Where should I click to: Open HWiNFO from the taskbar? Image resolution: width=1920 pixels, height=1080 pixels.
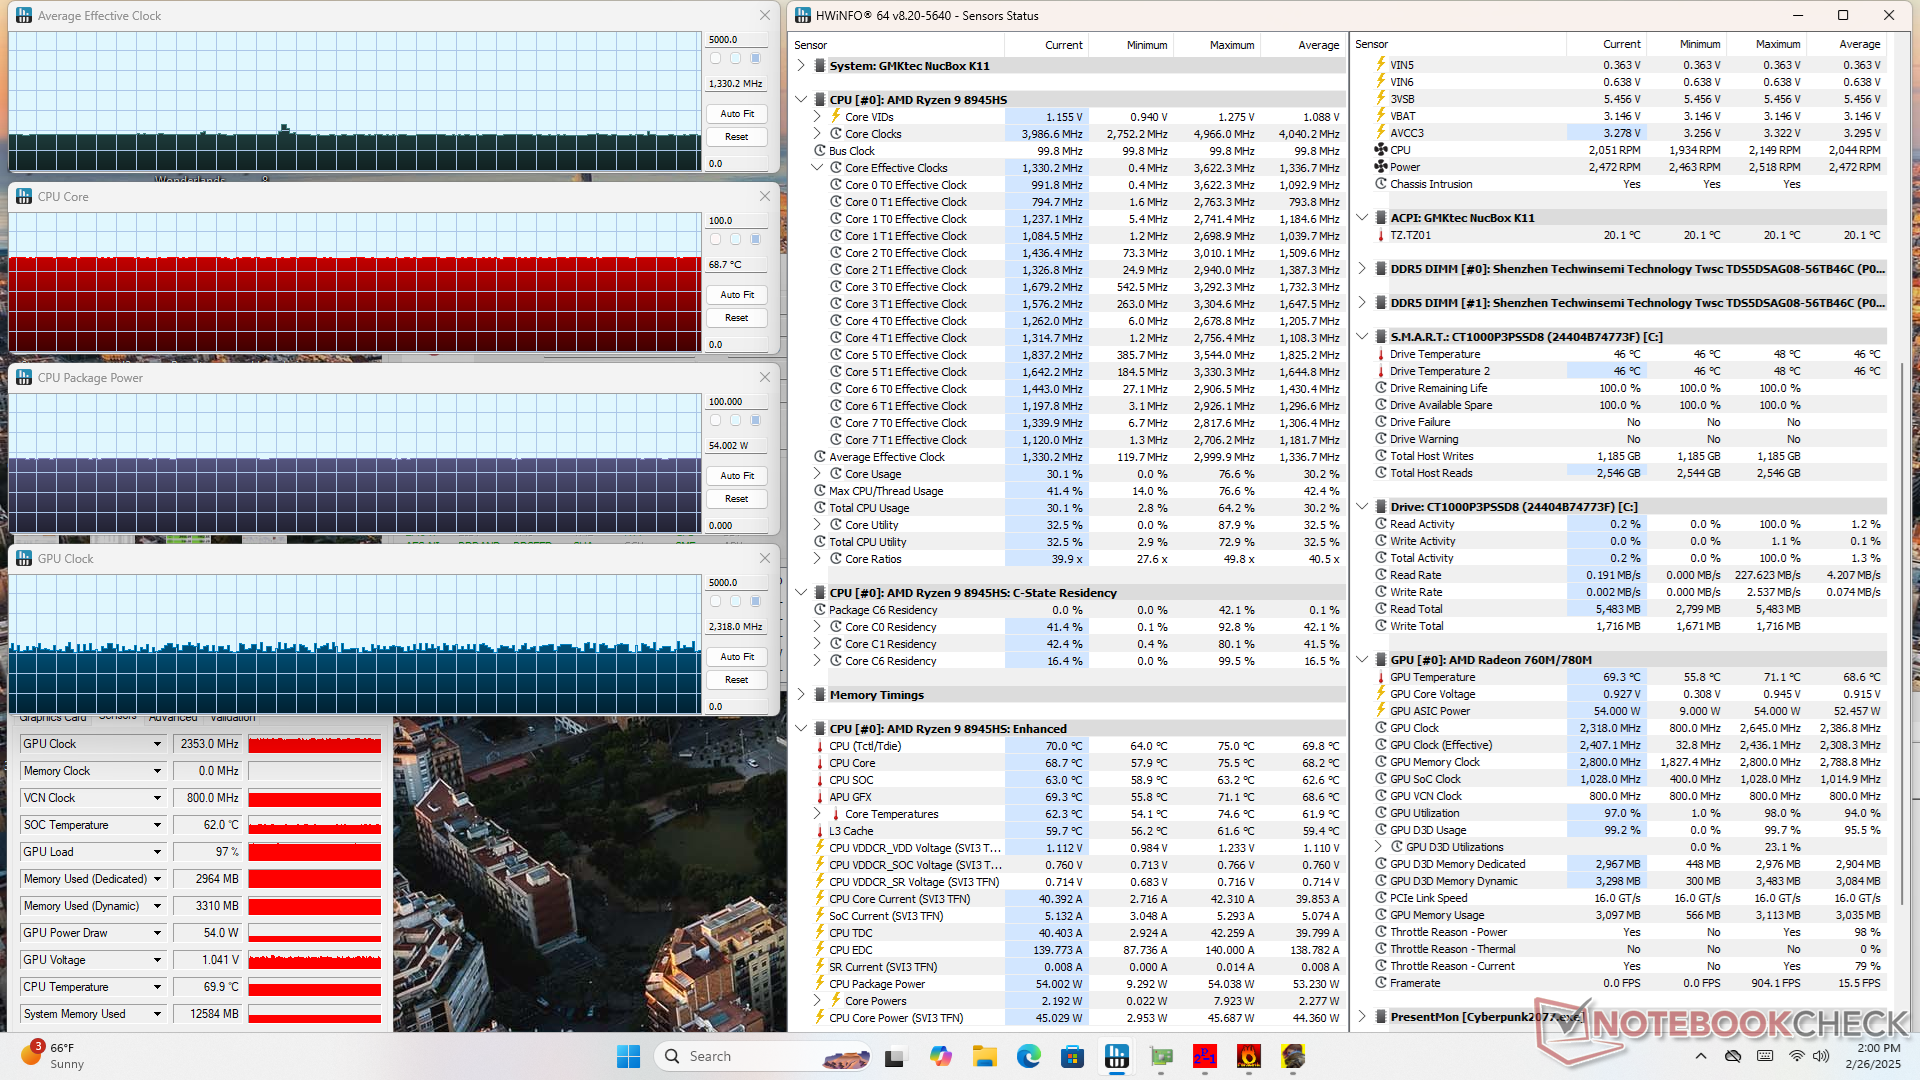(1116, 1056)
